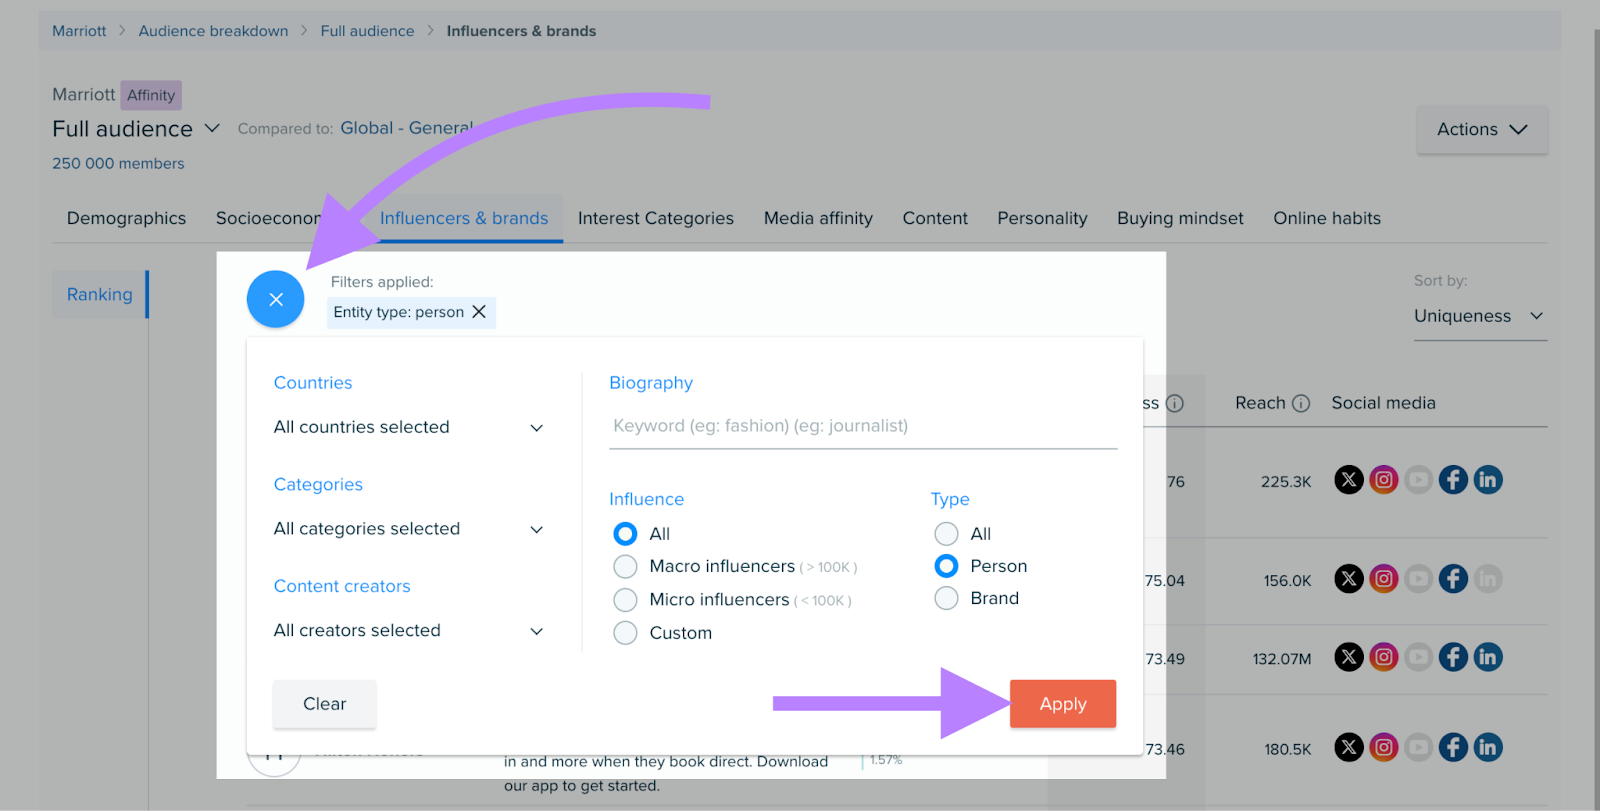1600x811 pixels.
Task: Open the LinkedIn icon in the third row
Action: coord(1487,657)
